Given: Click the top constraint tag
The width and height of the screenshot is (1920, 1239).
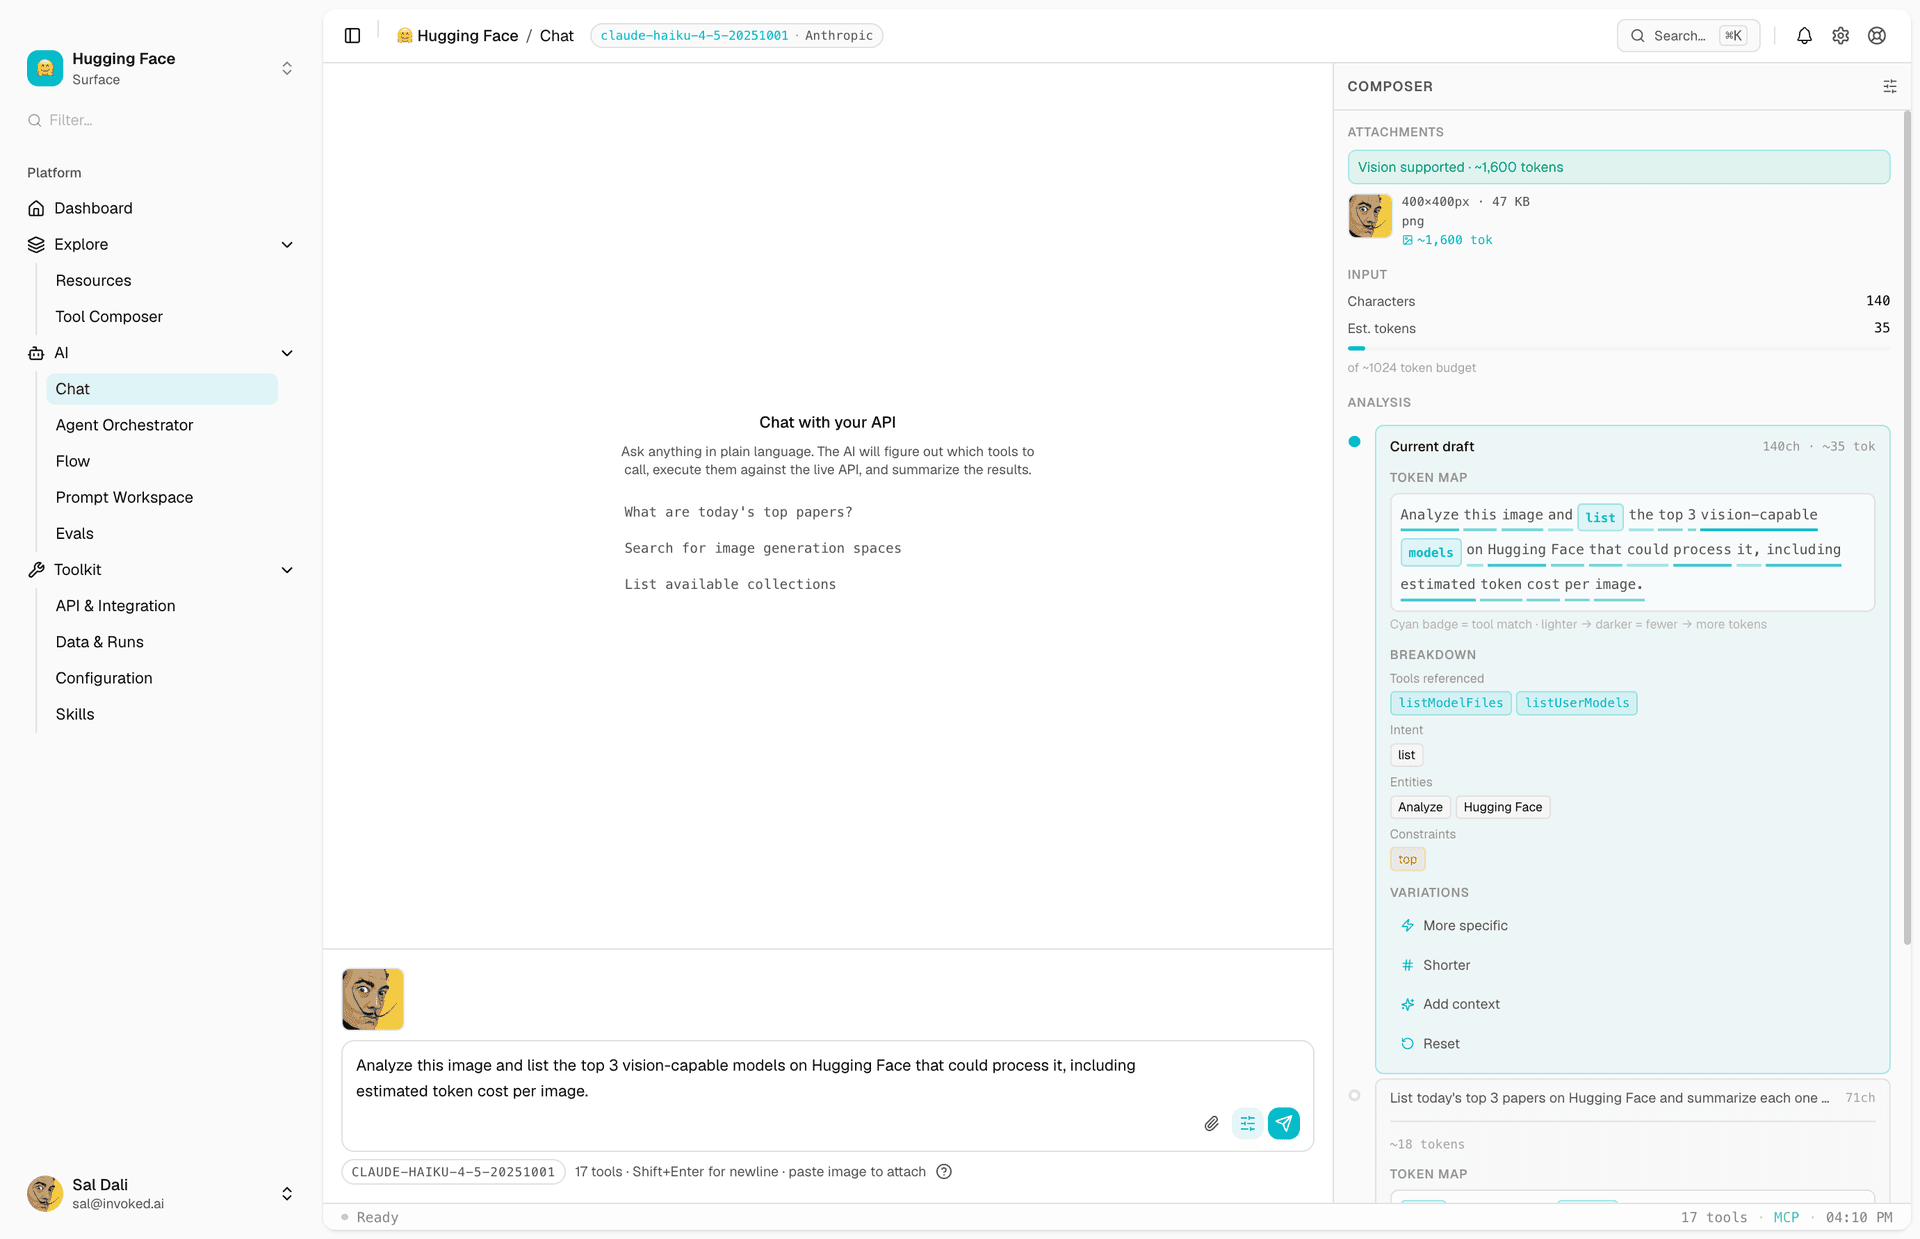Looking at the screenshot, I should (x=1407, y=860).
